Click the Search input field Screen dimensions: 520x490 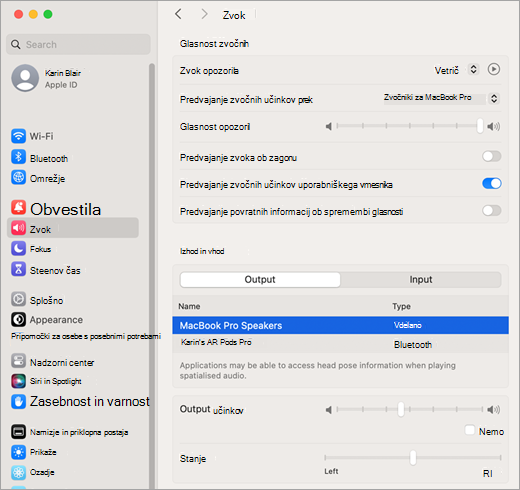(x=78, y=44)
